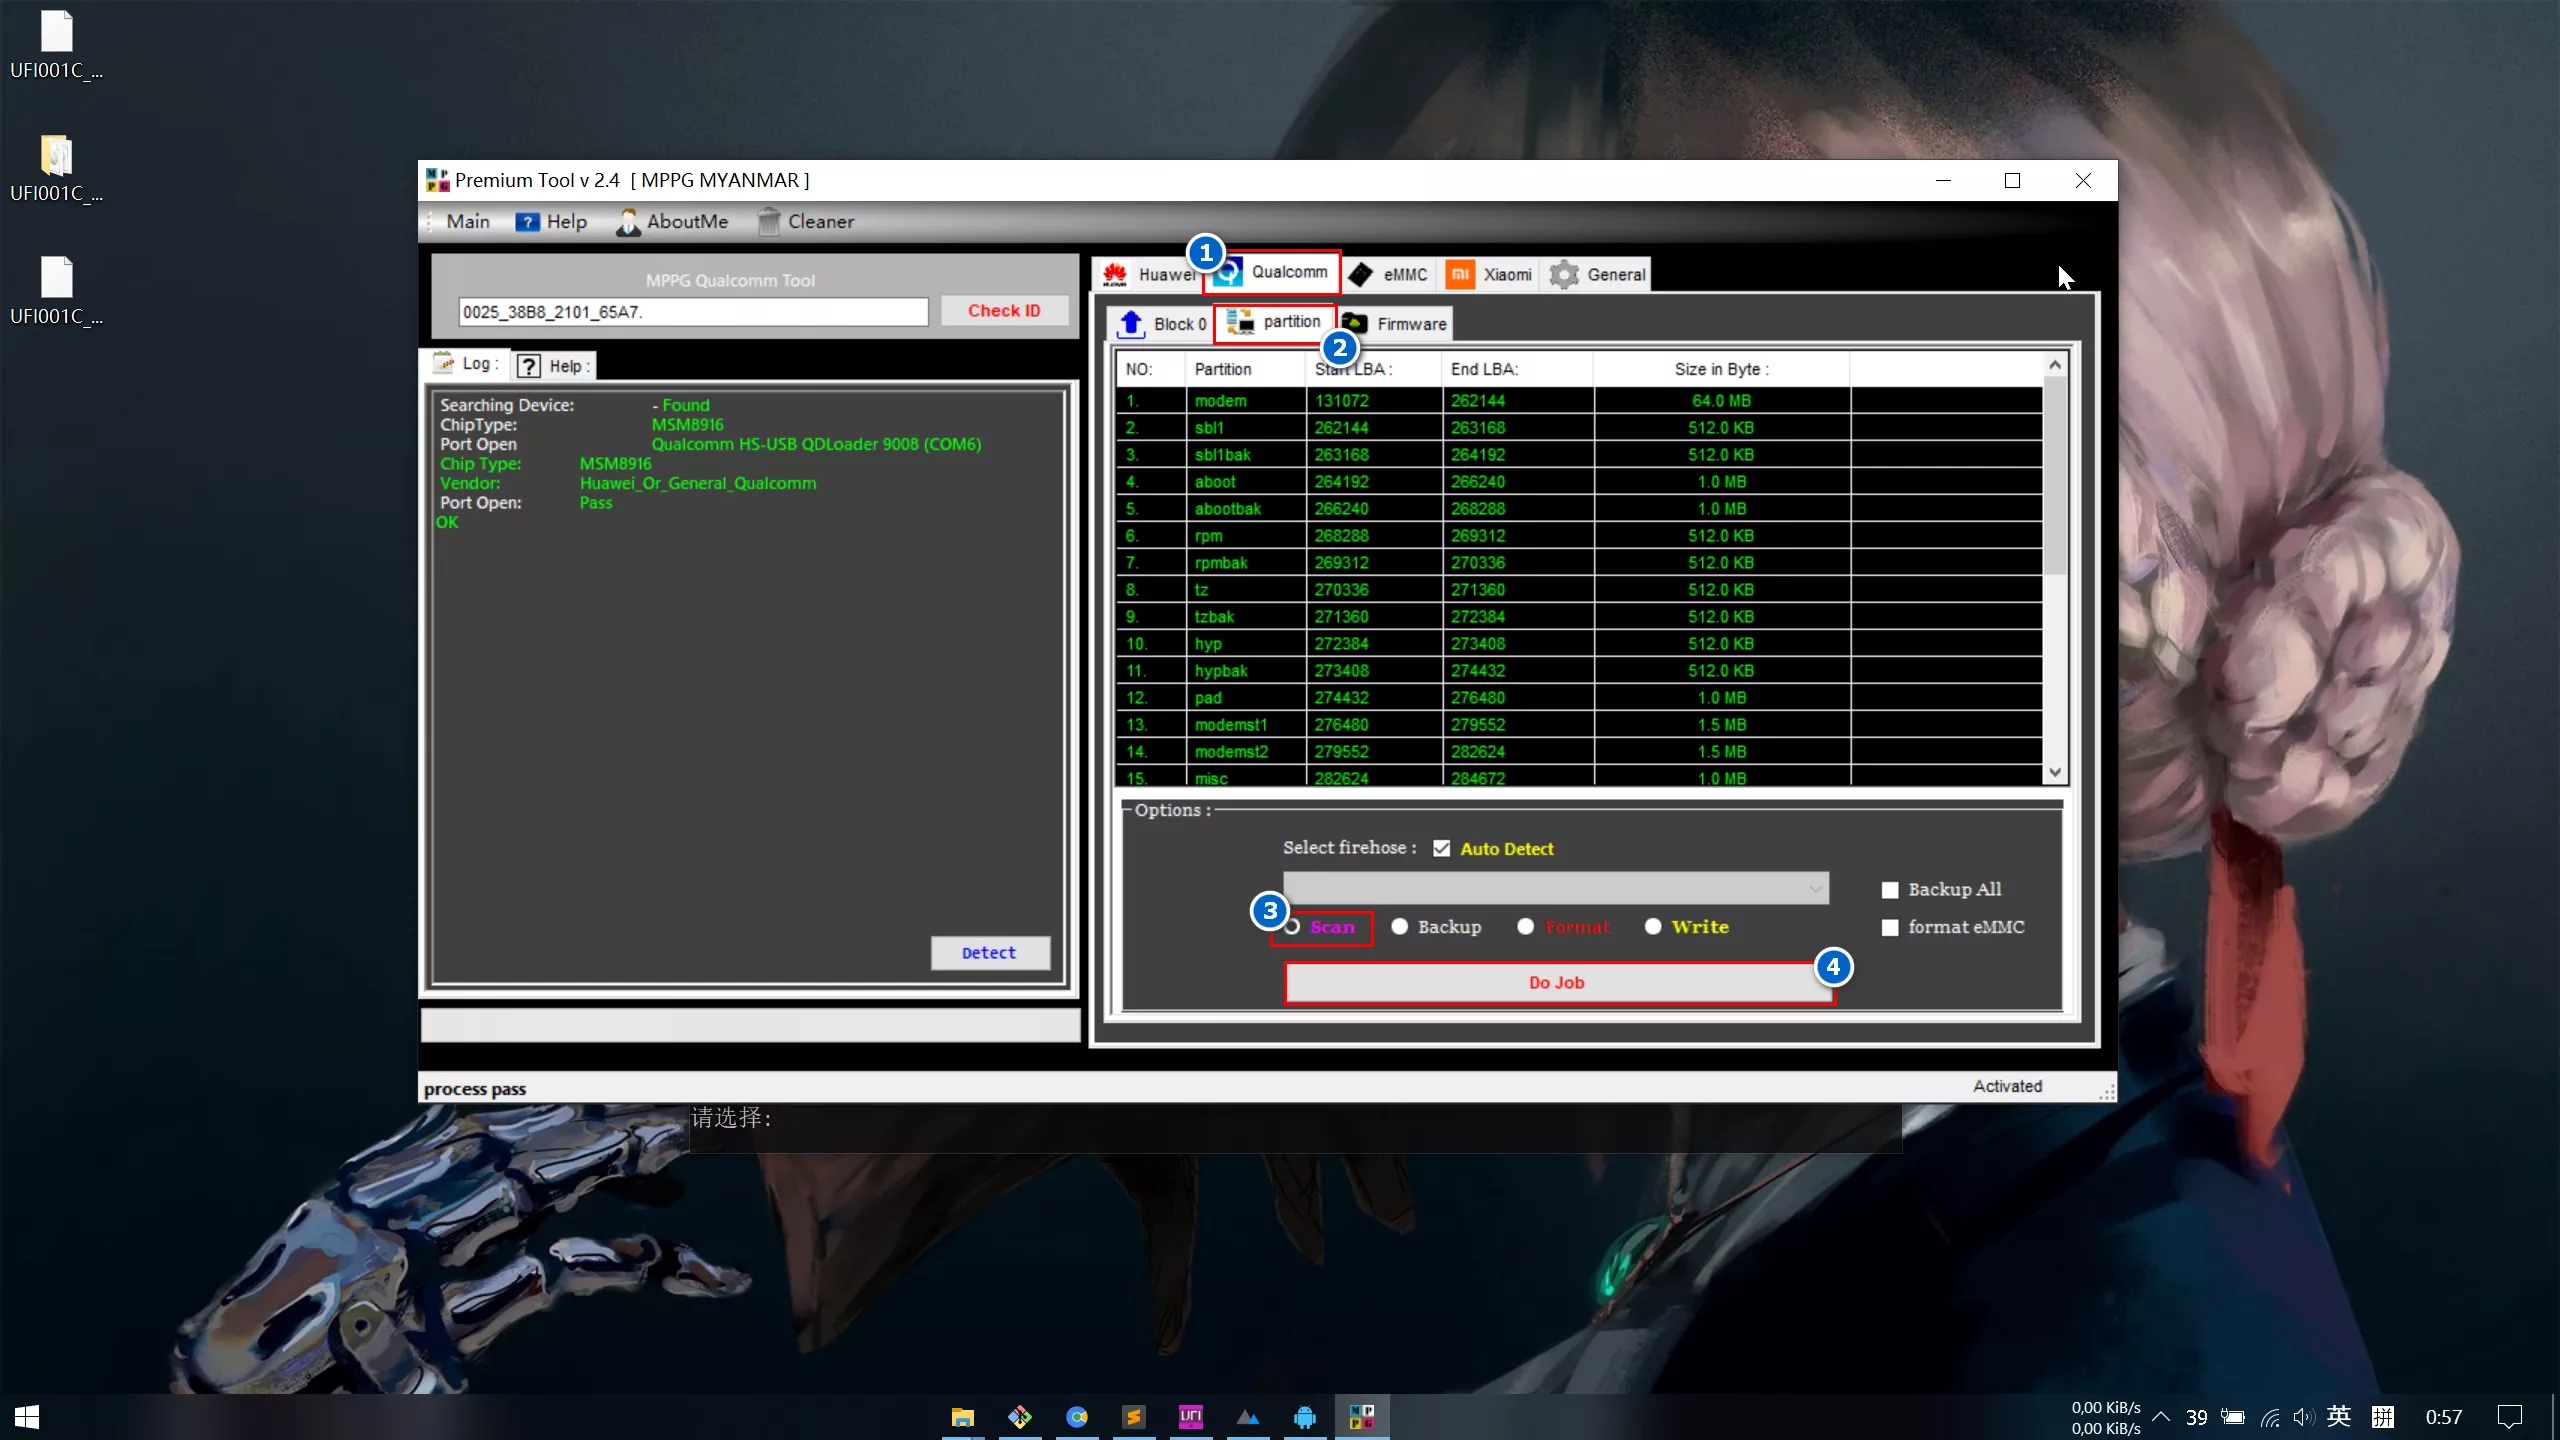Image resolution: width=2560 pixels, height=1440 pixels.
Task: Click the eMMC chip icon
Action: [1360, 274]
